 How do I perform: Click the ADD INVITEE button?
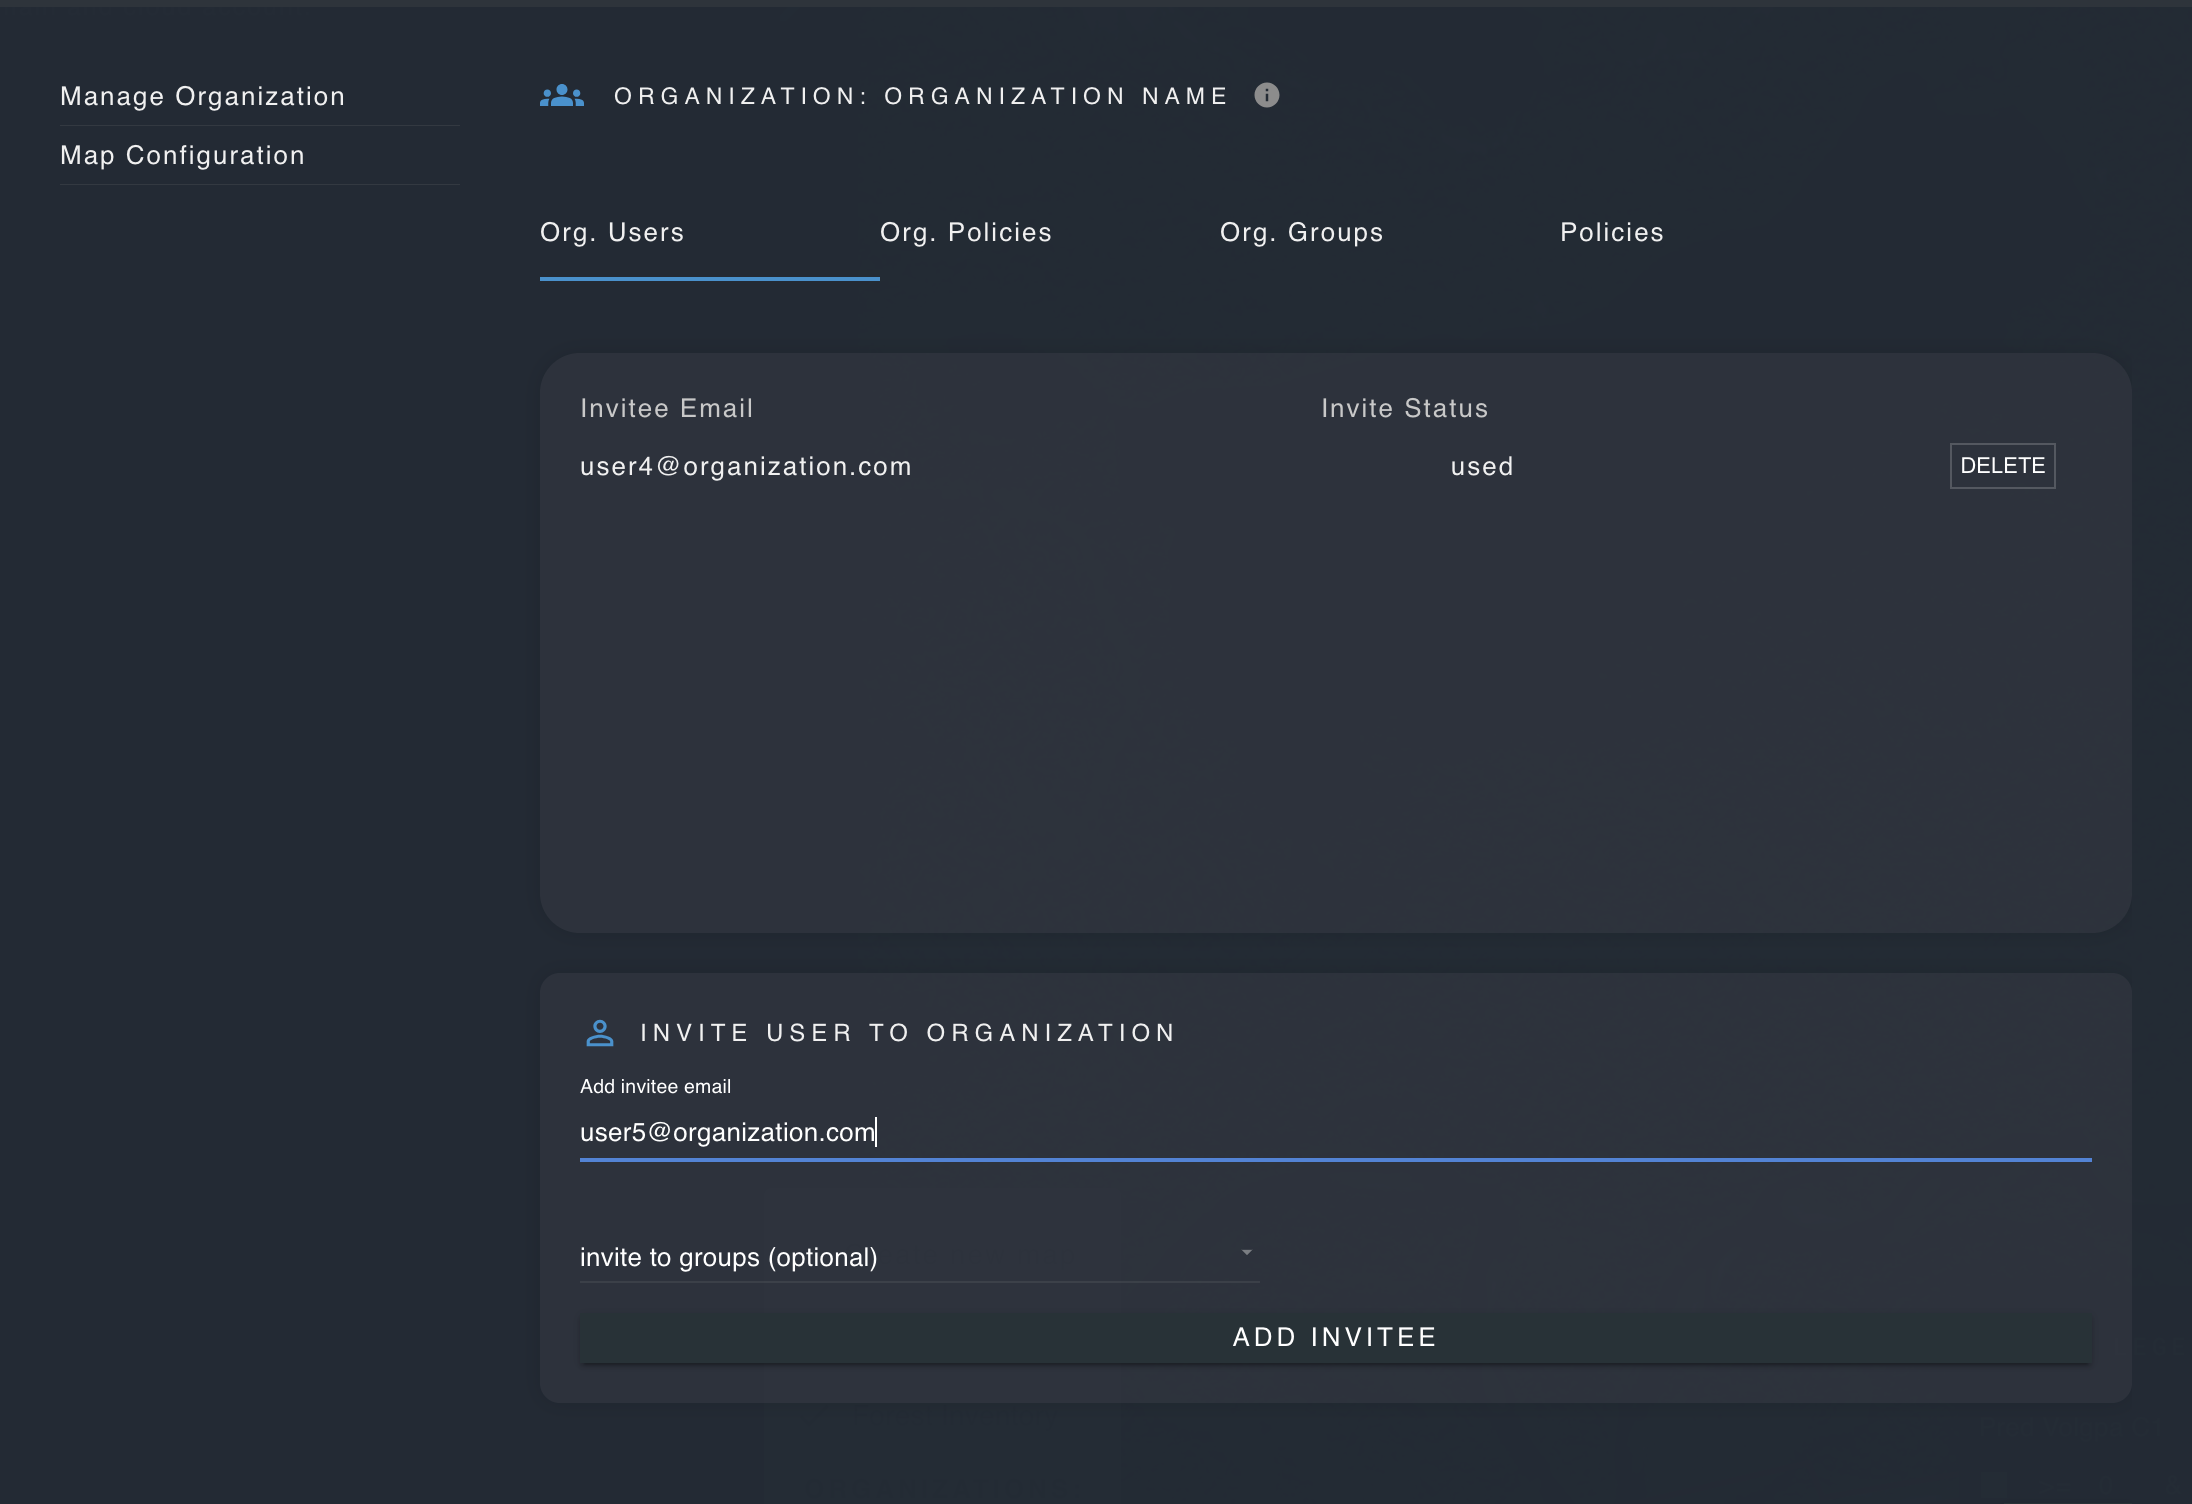(1336, 1337)
